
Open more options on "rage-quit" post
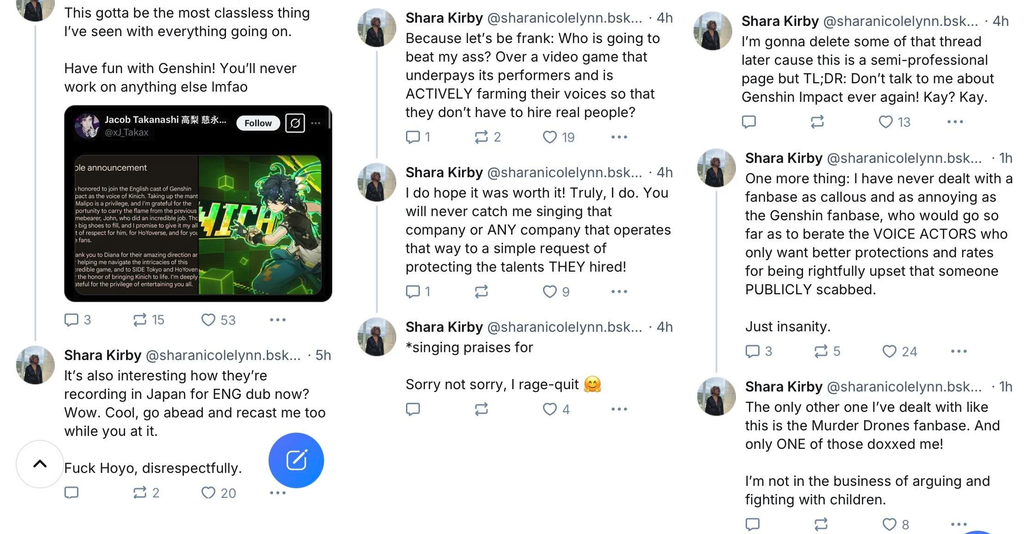click(619, 409)
